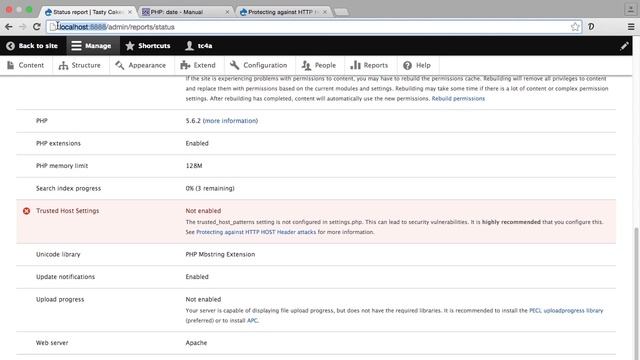
Task: Click the extension icon beside address bar
Action: (x=591, y=27)
